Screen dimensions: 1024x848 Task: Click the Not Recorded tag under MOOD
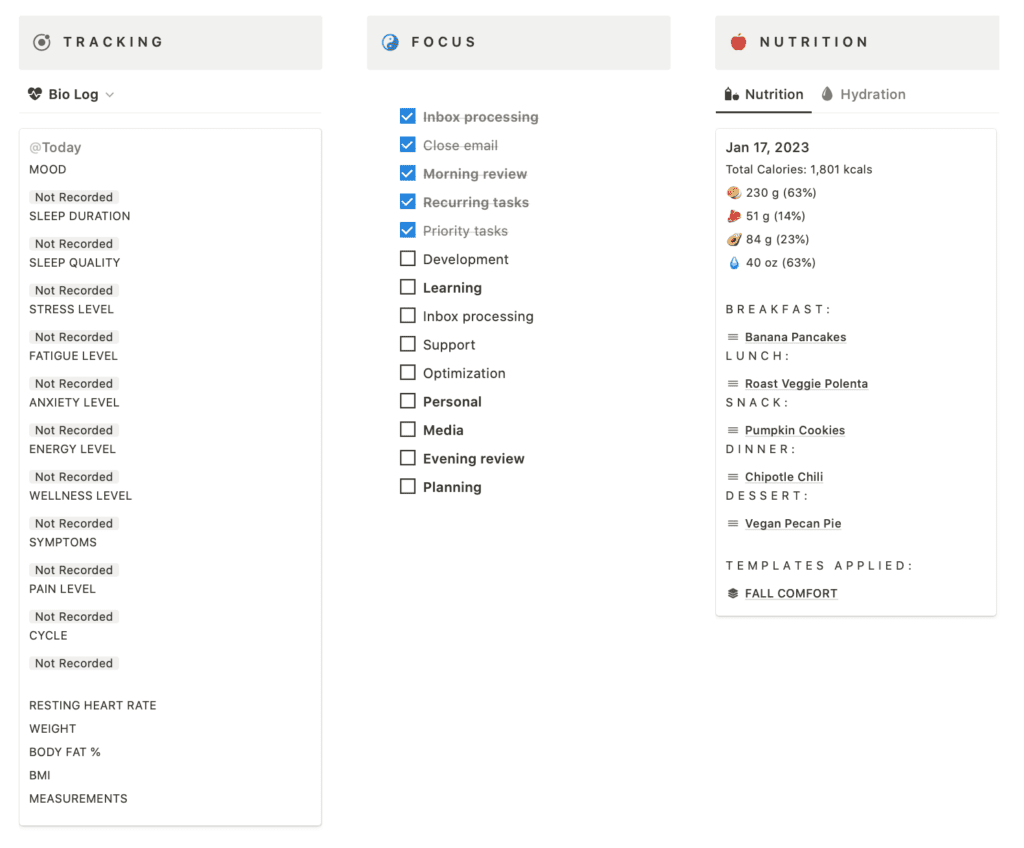[x=73, y=197]
